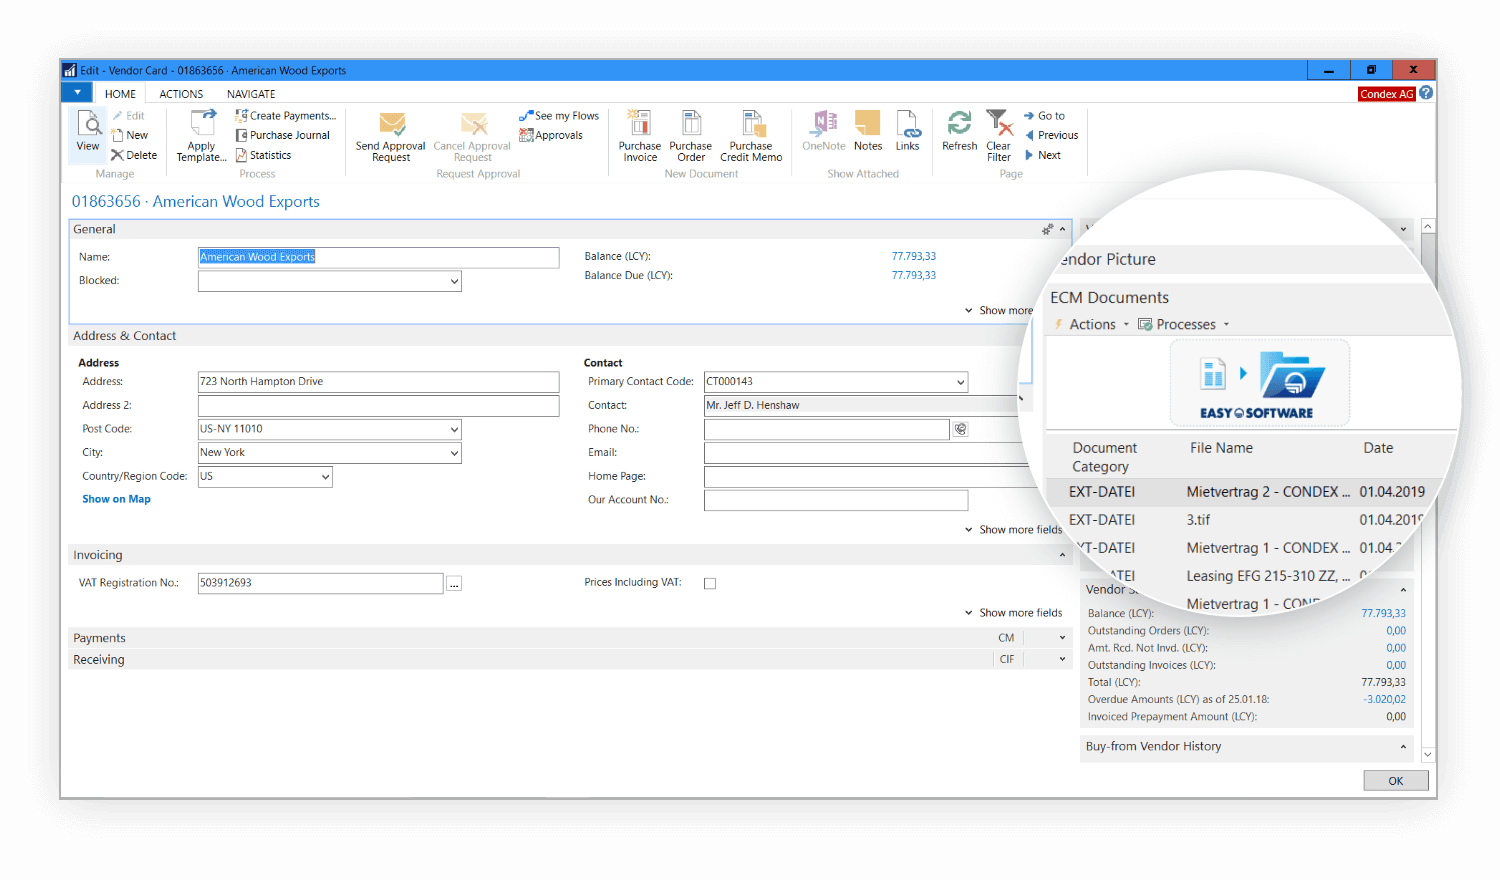
Task: Open Primary Contact Code dropdown
Action: click(x=960, y=382)
